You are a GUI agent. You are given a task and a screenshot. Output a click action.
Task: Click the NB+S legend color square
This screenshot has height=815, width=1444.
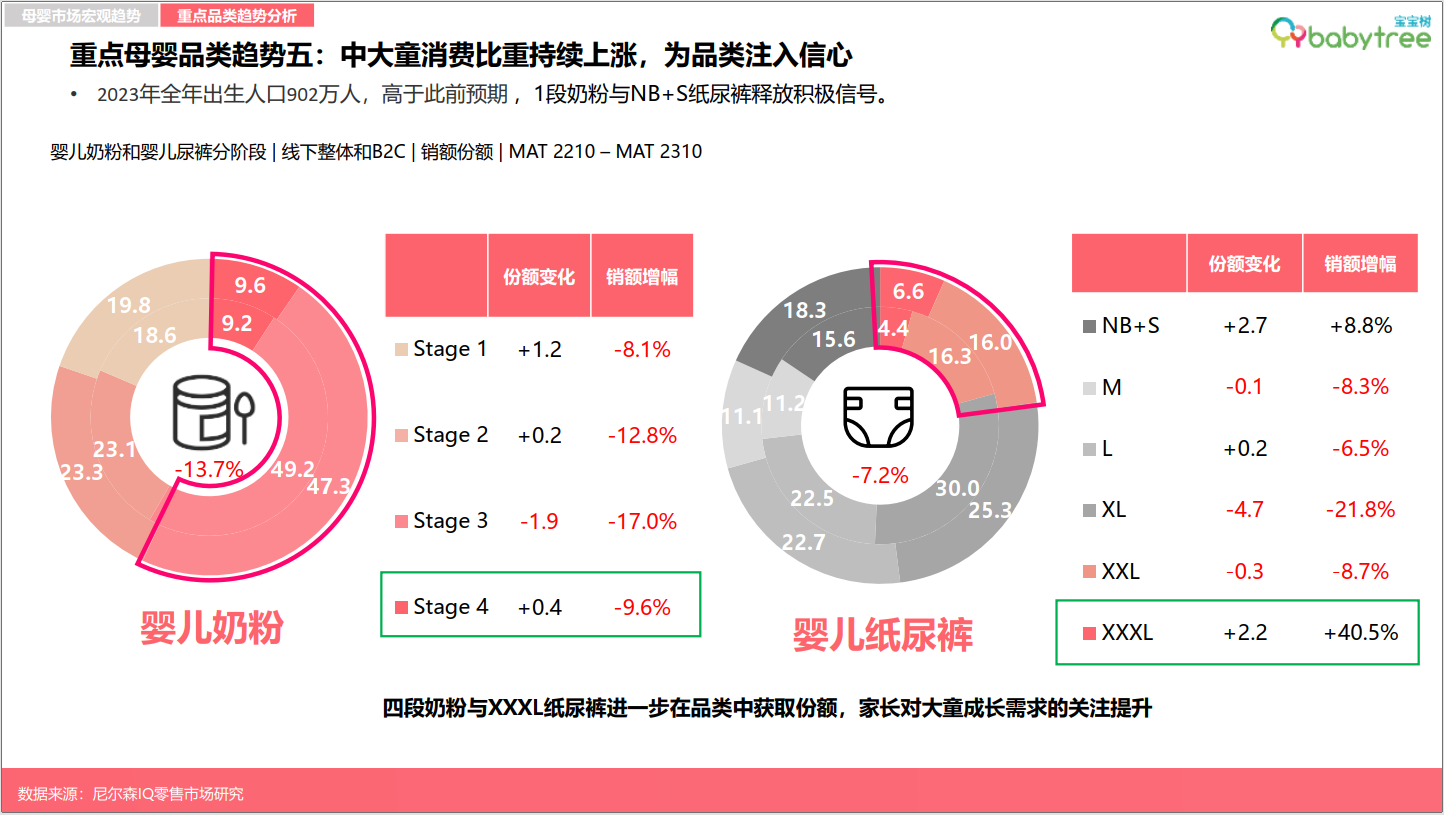(1089, 326)
